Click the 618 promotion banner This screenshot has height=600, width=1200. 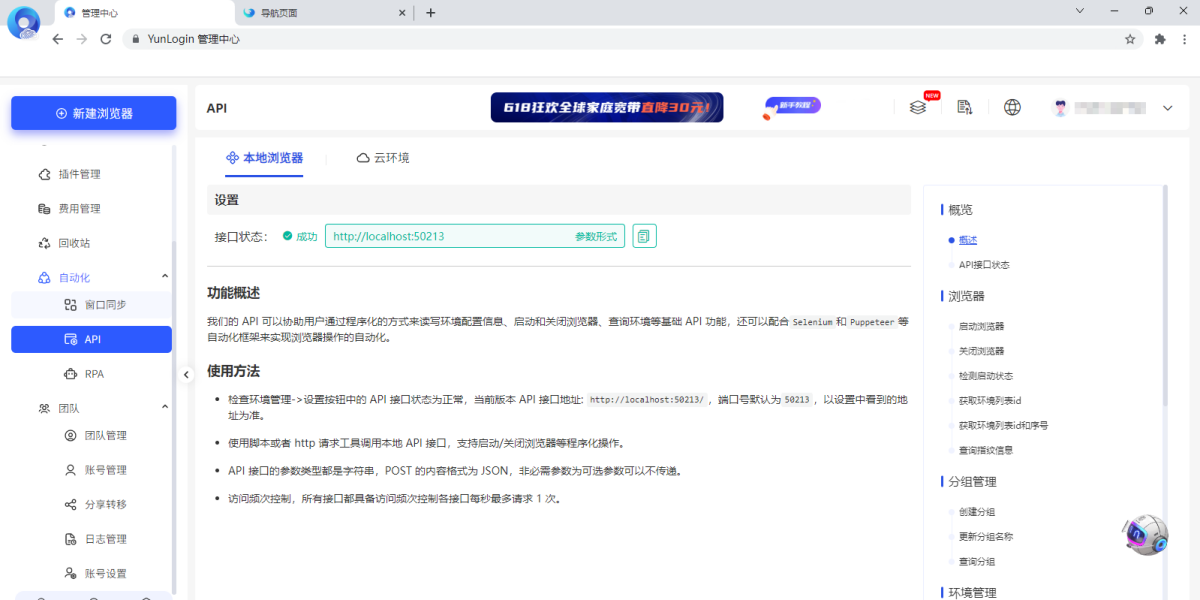[x=606, y=108]
